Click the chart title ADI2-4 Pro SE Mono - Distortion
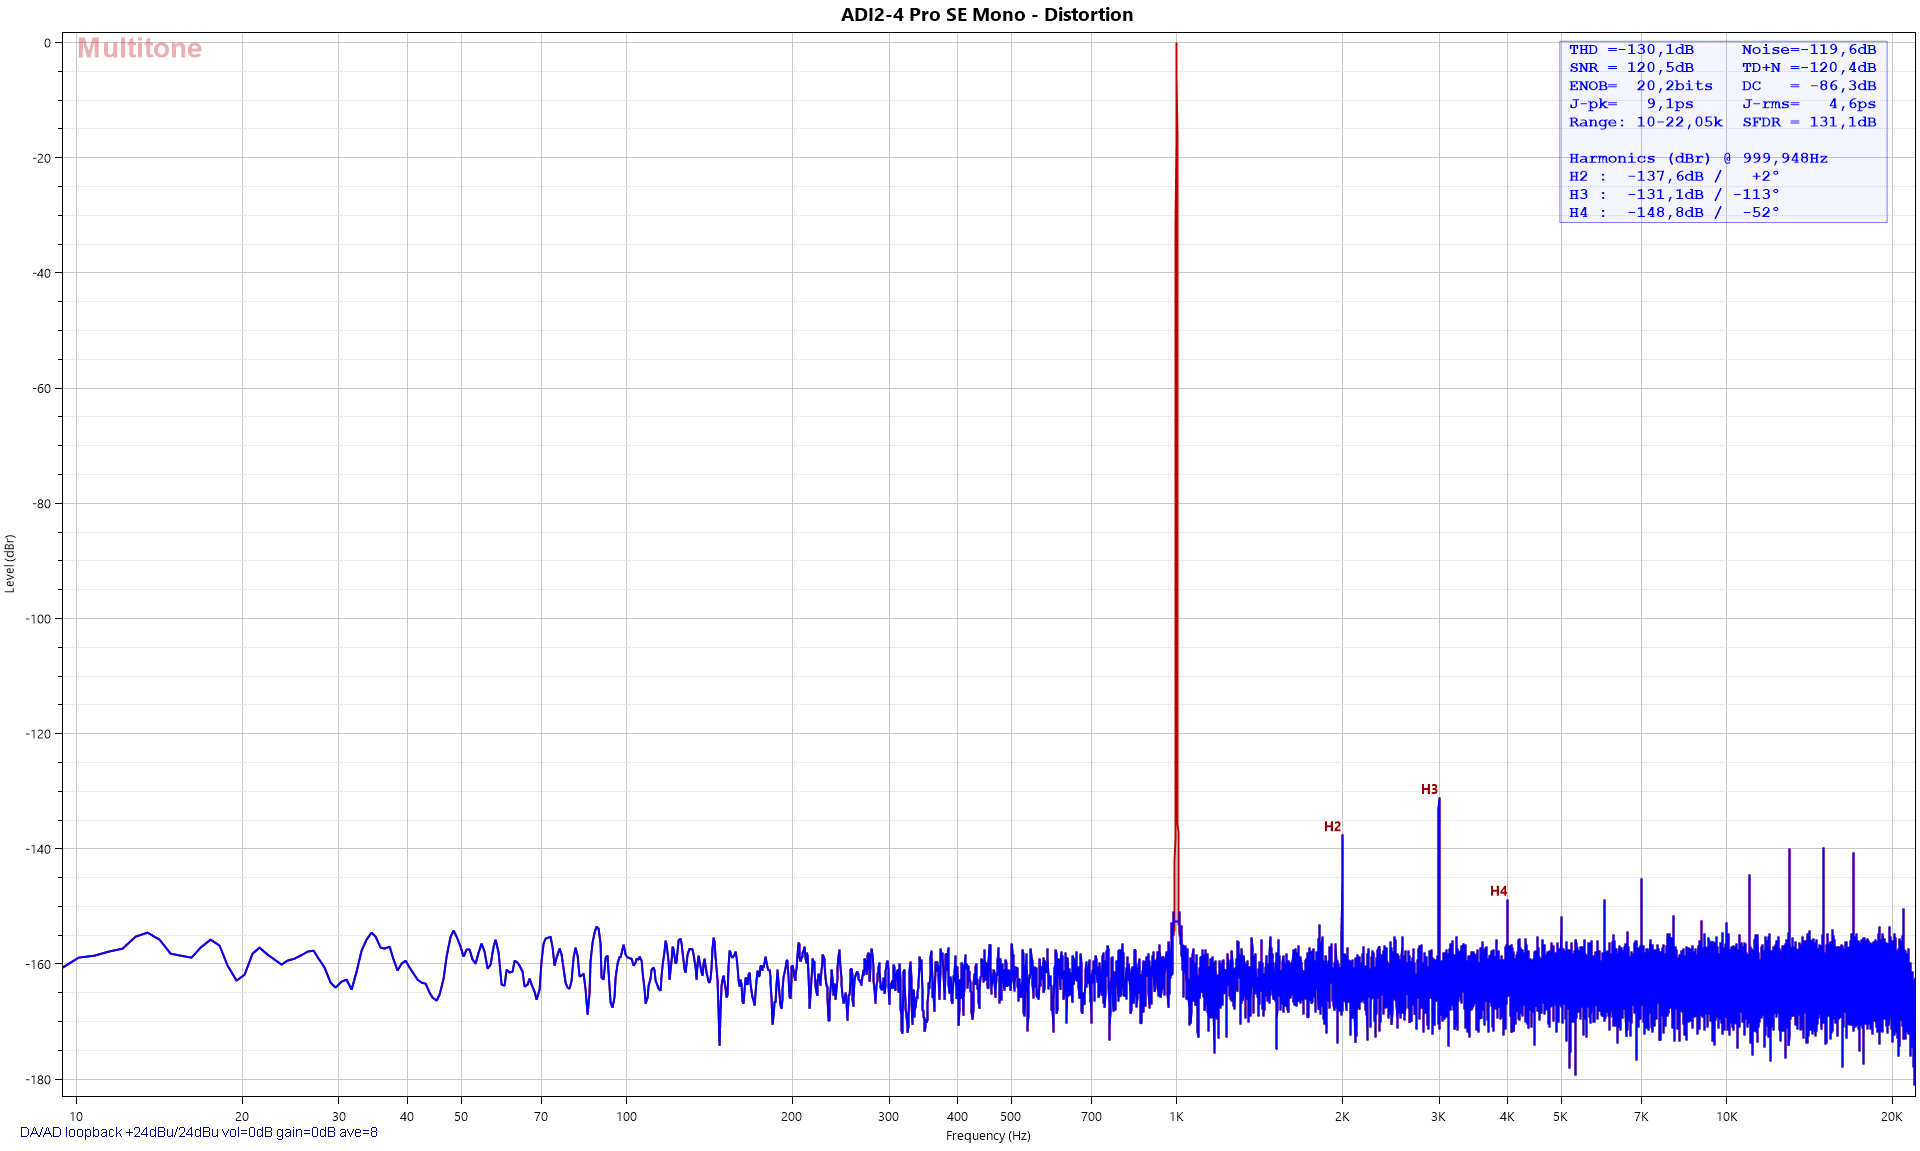This screenshot has height=1151, width=1920. point(986,15)
